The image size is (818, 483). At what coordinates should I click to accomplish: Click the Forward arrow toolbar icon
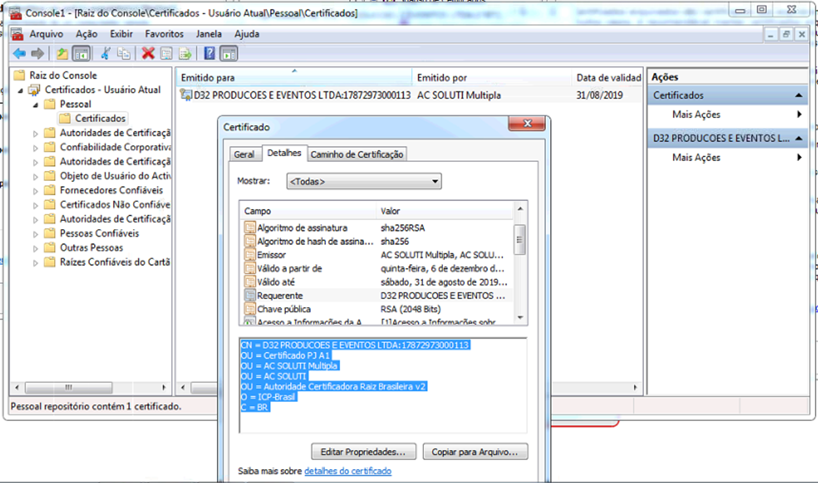point(37,53)
